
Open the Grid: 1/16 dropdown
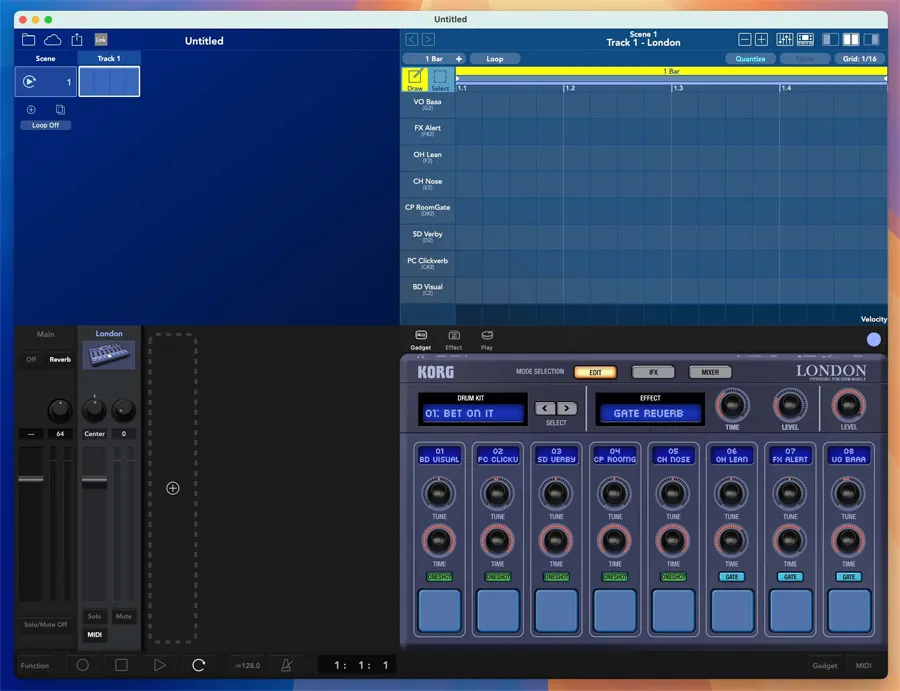coord(858,59)
